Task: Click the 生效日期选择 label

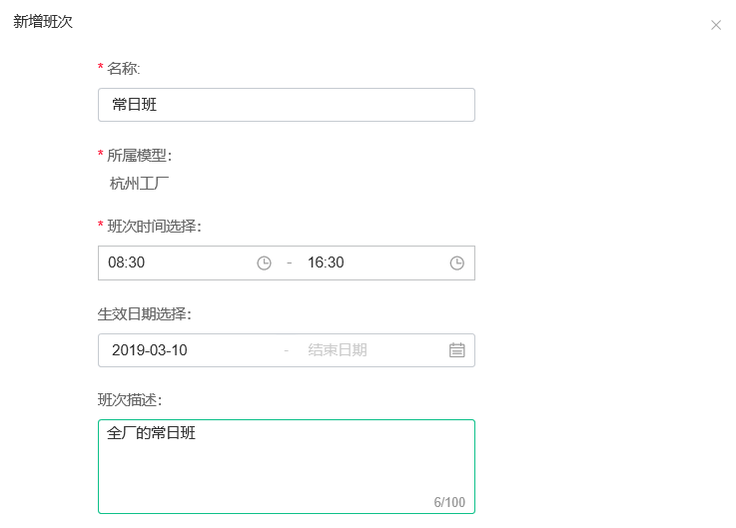Action: pyautogui.click(x=145, y=314)
